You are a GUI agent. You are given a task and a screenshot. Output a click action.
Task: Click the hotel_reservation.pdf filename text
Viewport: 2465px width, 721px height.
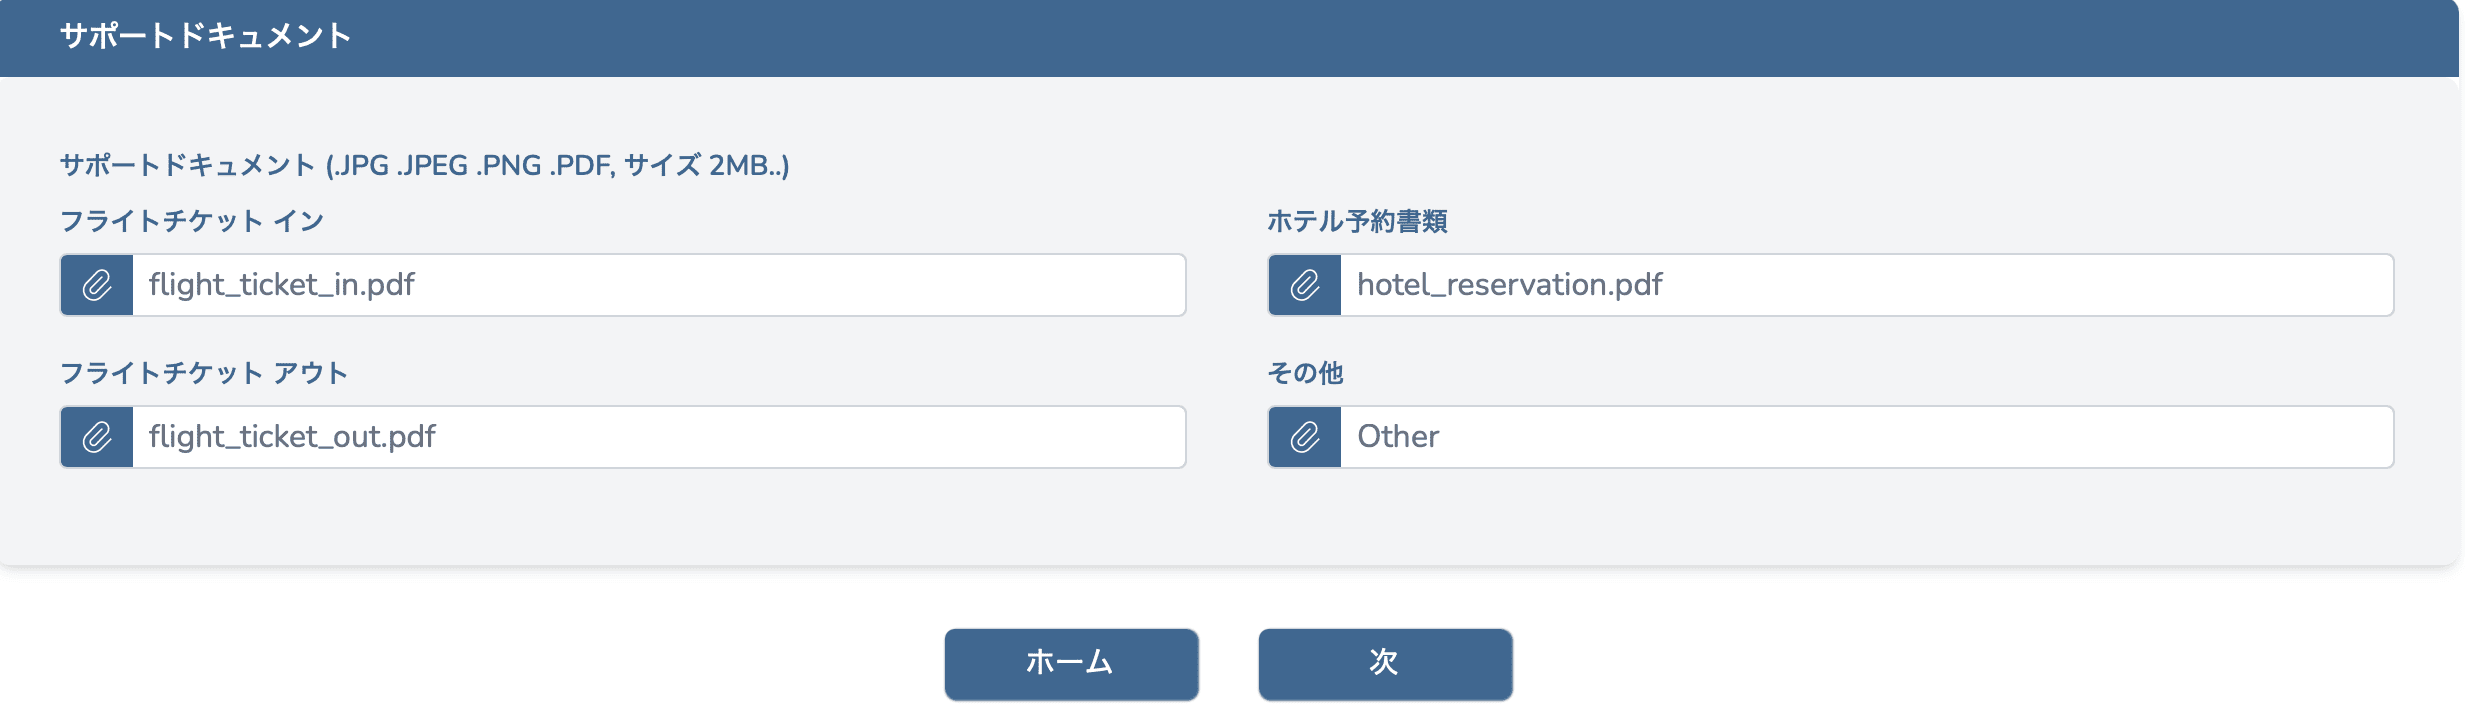[1509, 285]
